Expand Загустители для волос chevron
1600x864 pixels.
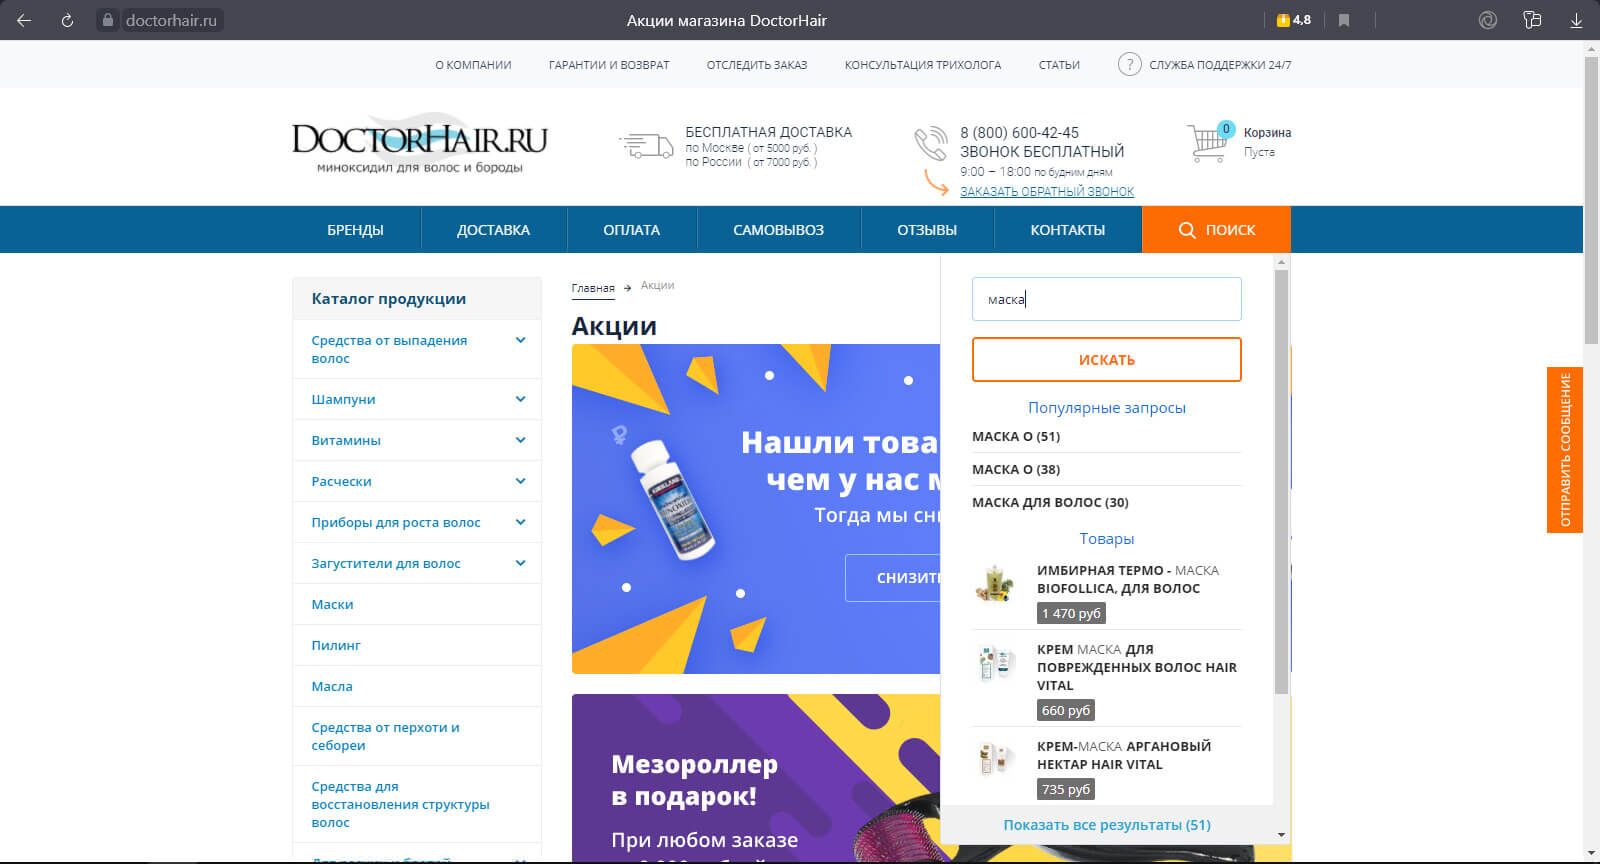(520, 563)
